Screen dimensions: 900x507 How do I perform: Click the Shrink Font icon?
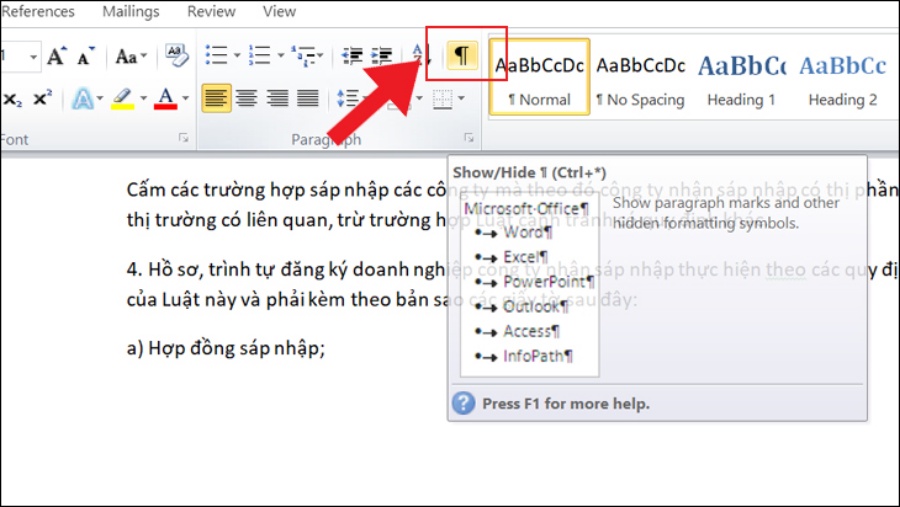84,56
